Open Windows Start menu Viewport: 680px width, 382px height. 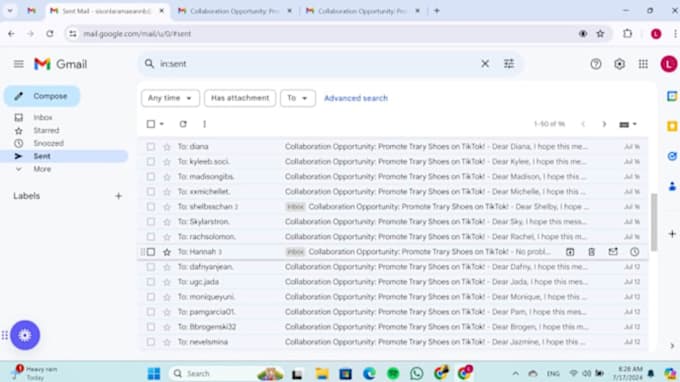coord(154,373)
